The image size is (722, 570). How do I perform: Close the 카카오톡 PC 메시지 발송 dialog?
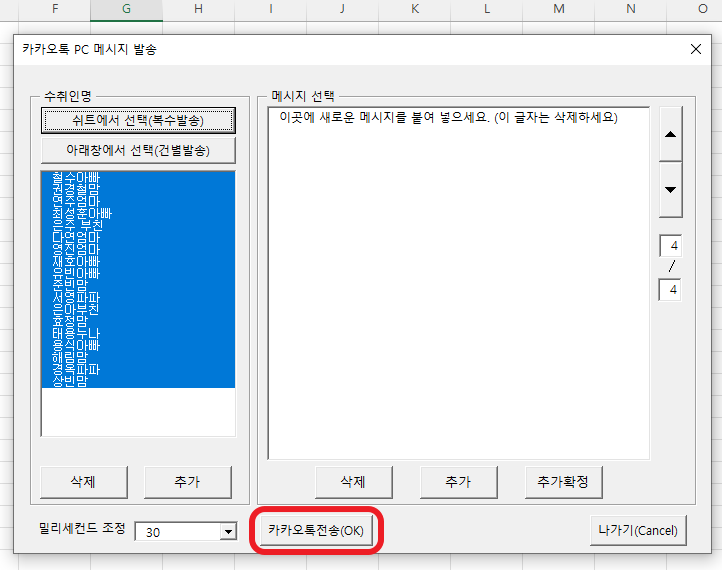click(x=696, y=49)
